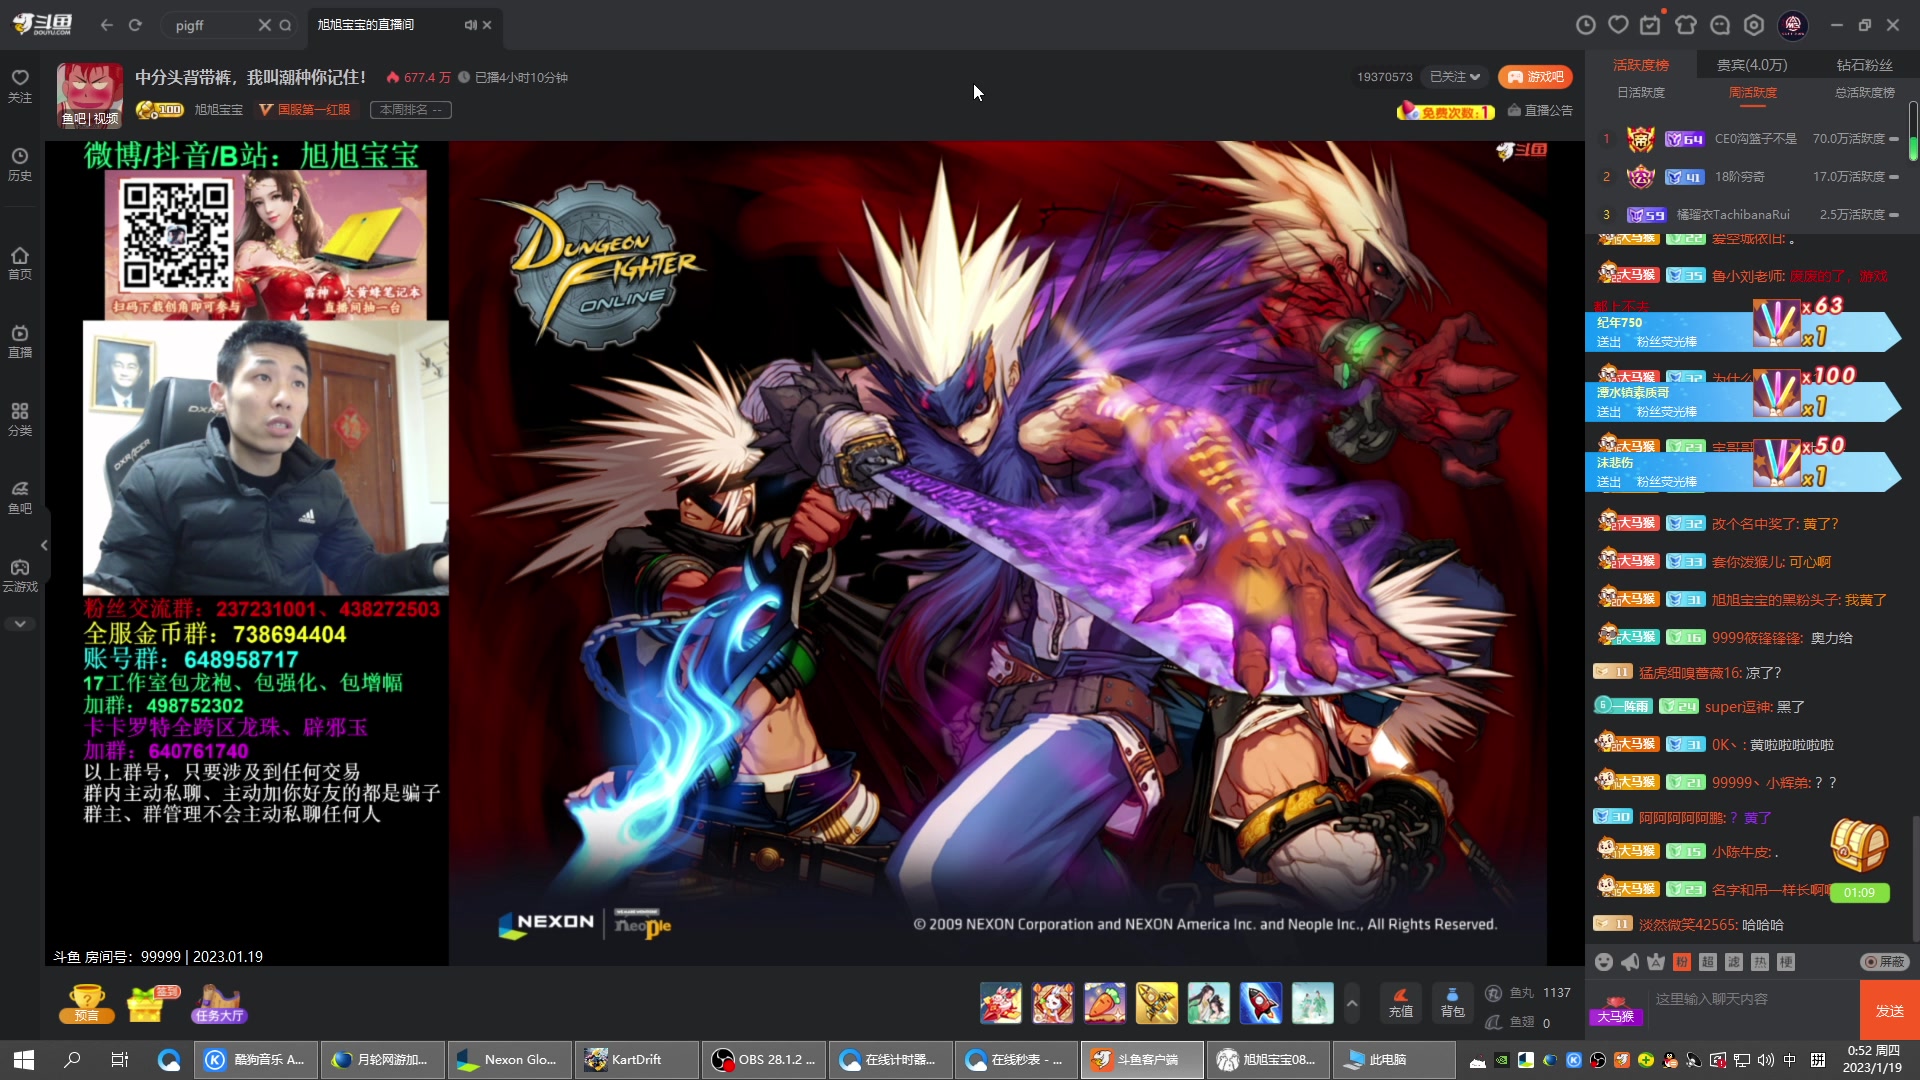The width and height of the screenshot is (1920, 1080).
Task: Open the treasure chest countdown 01:09
Action: [x=1859, y=860]
